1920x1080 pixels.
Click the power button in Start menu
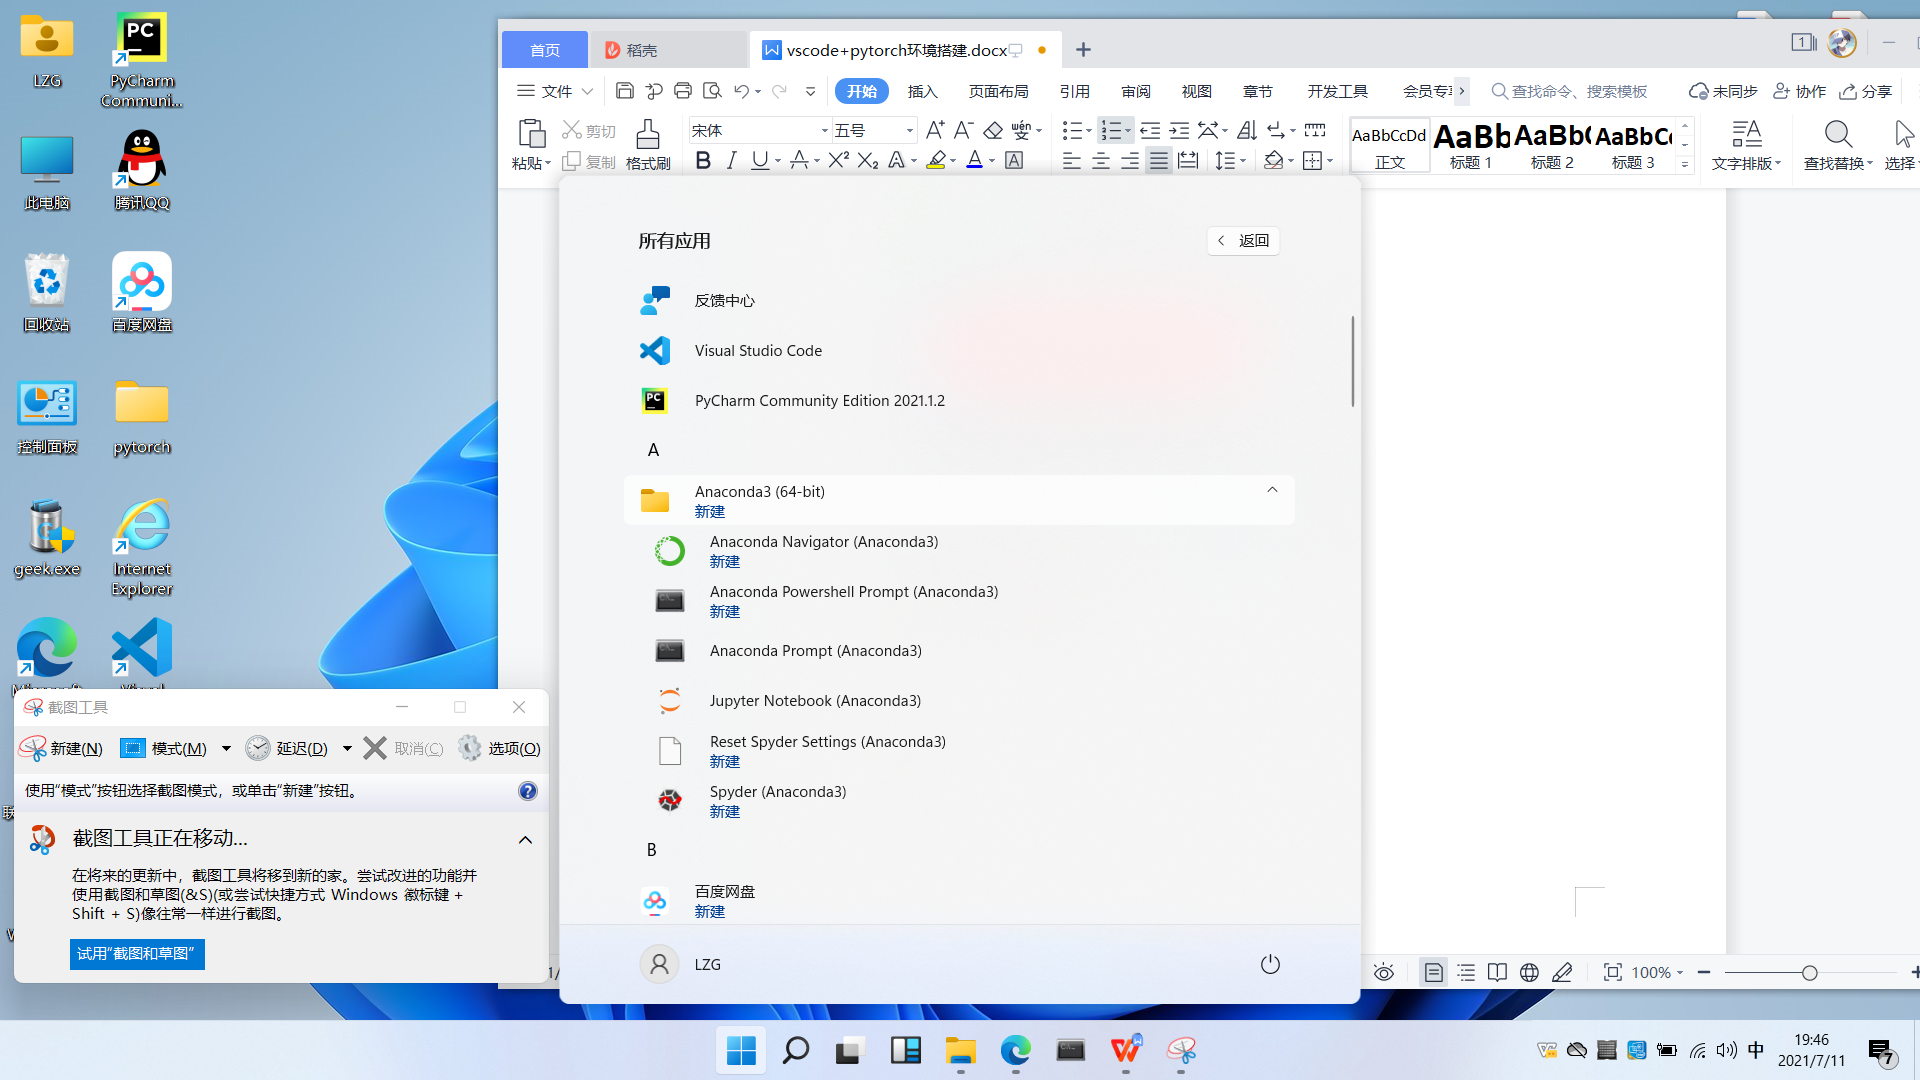pyautogui.click(x=1270, y=964)
